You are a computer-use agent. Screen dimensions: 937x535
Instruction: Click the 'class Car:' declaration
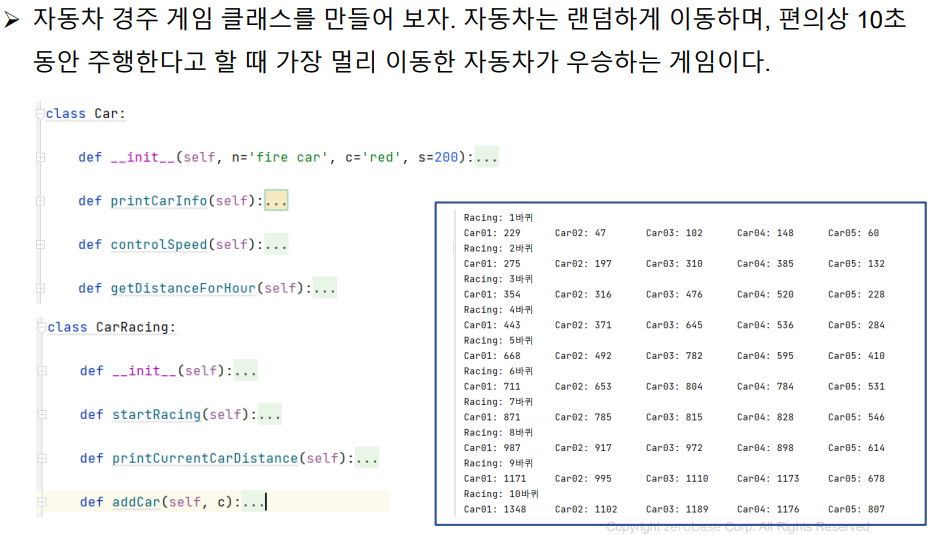pos(85,114)
